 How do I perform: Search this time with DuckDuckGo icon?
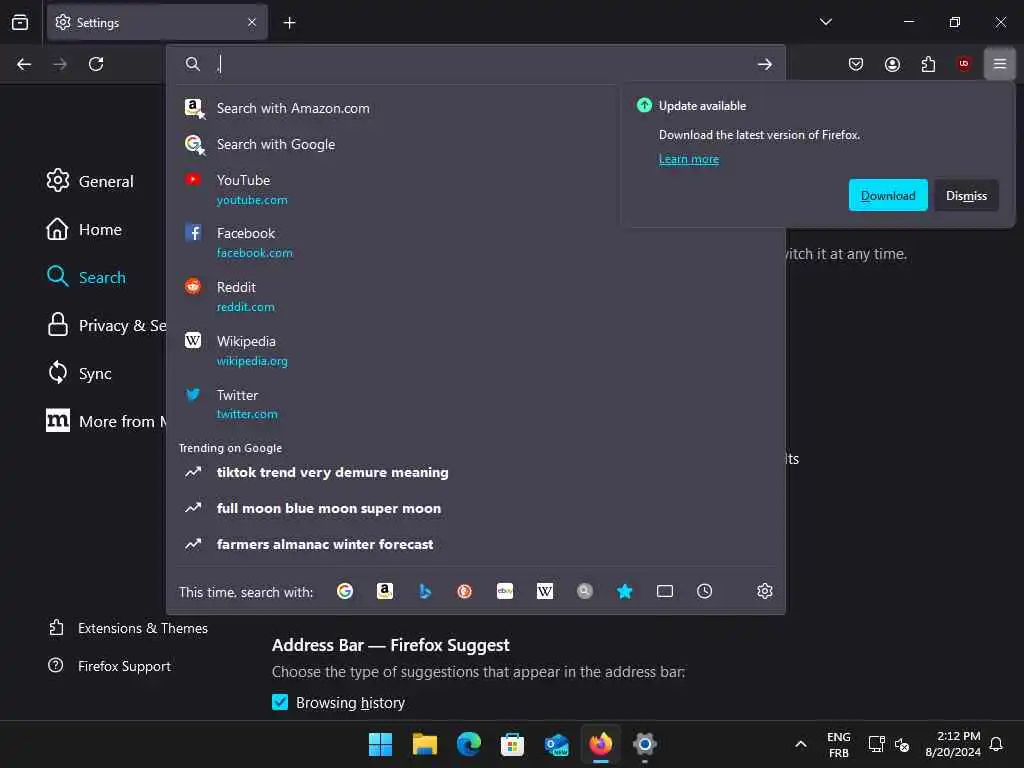point(464,591)
